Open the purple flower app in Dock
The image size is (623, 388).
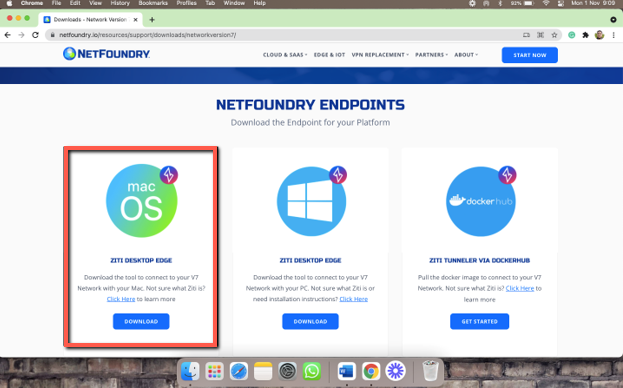[x=395, y=372]
